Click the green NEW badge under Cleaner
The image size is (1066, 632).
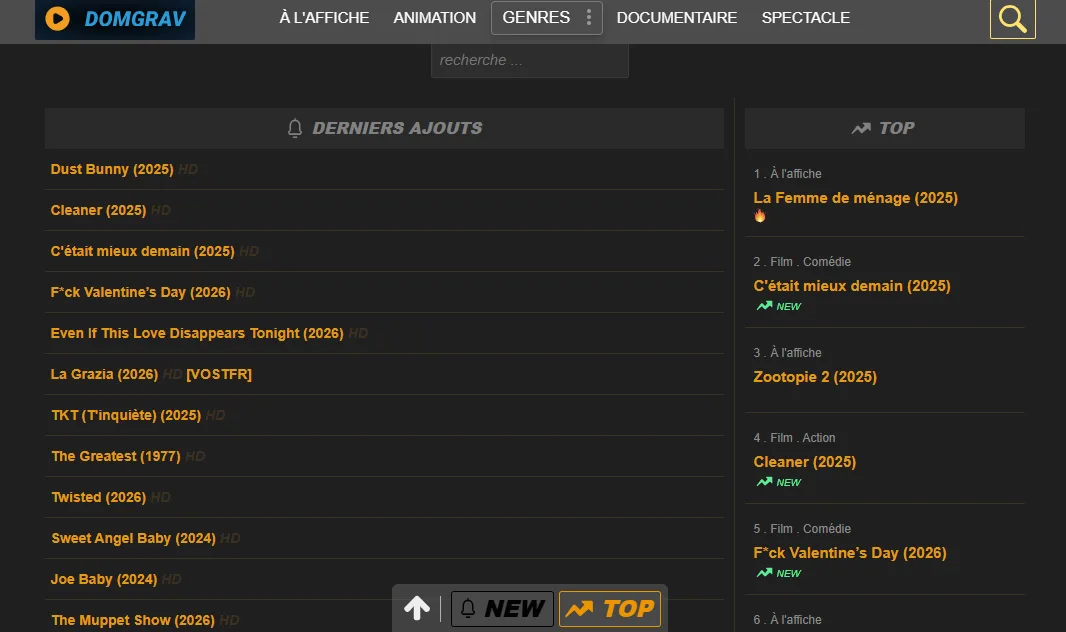(780, 482)
